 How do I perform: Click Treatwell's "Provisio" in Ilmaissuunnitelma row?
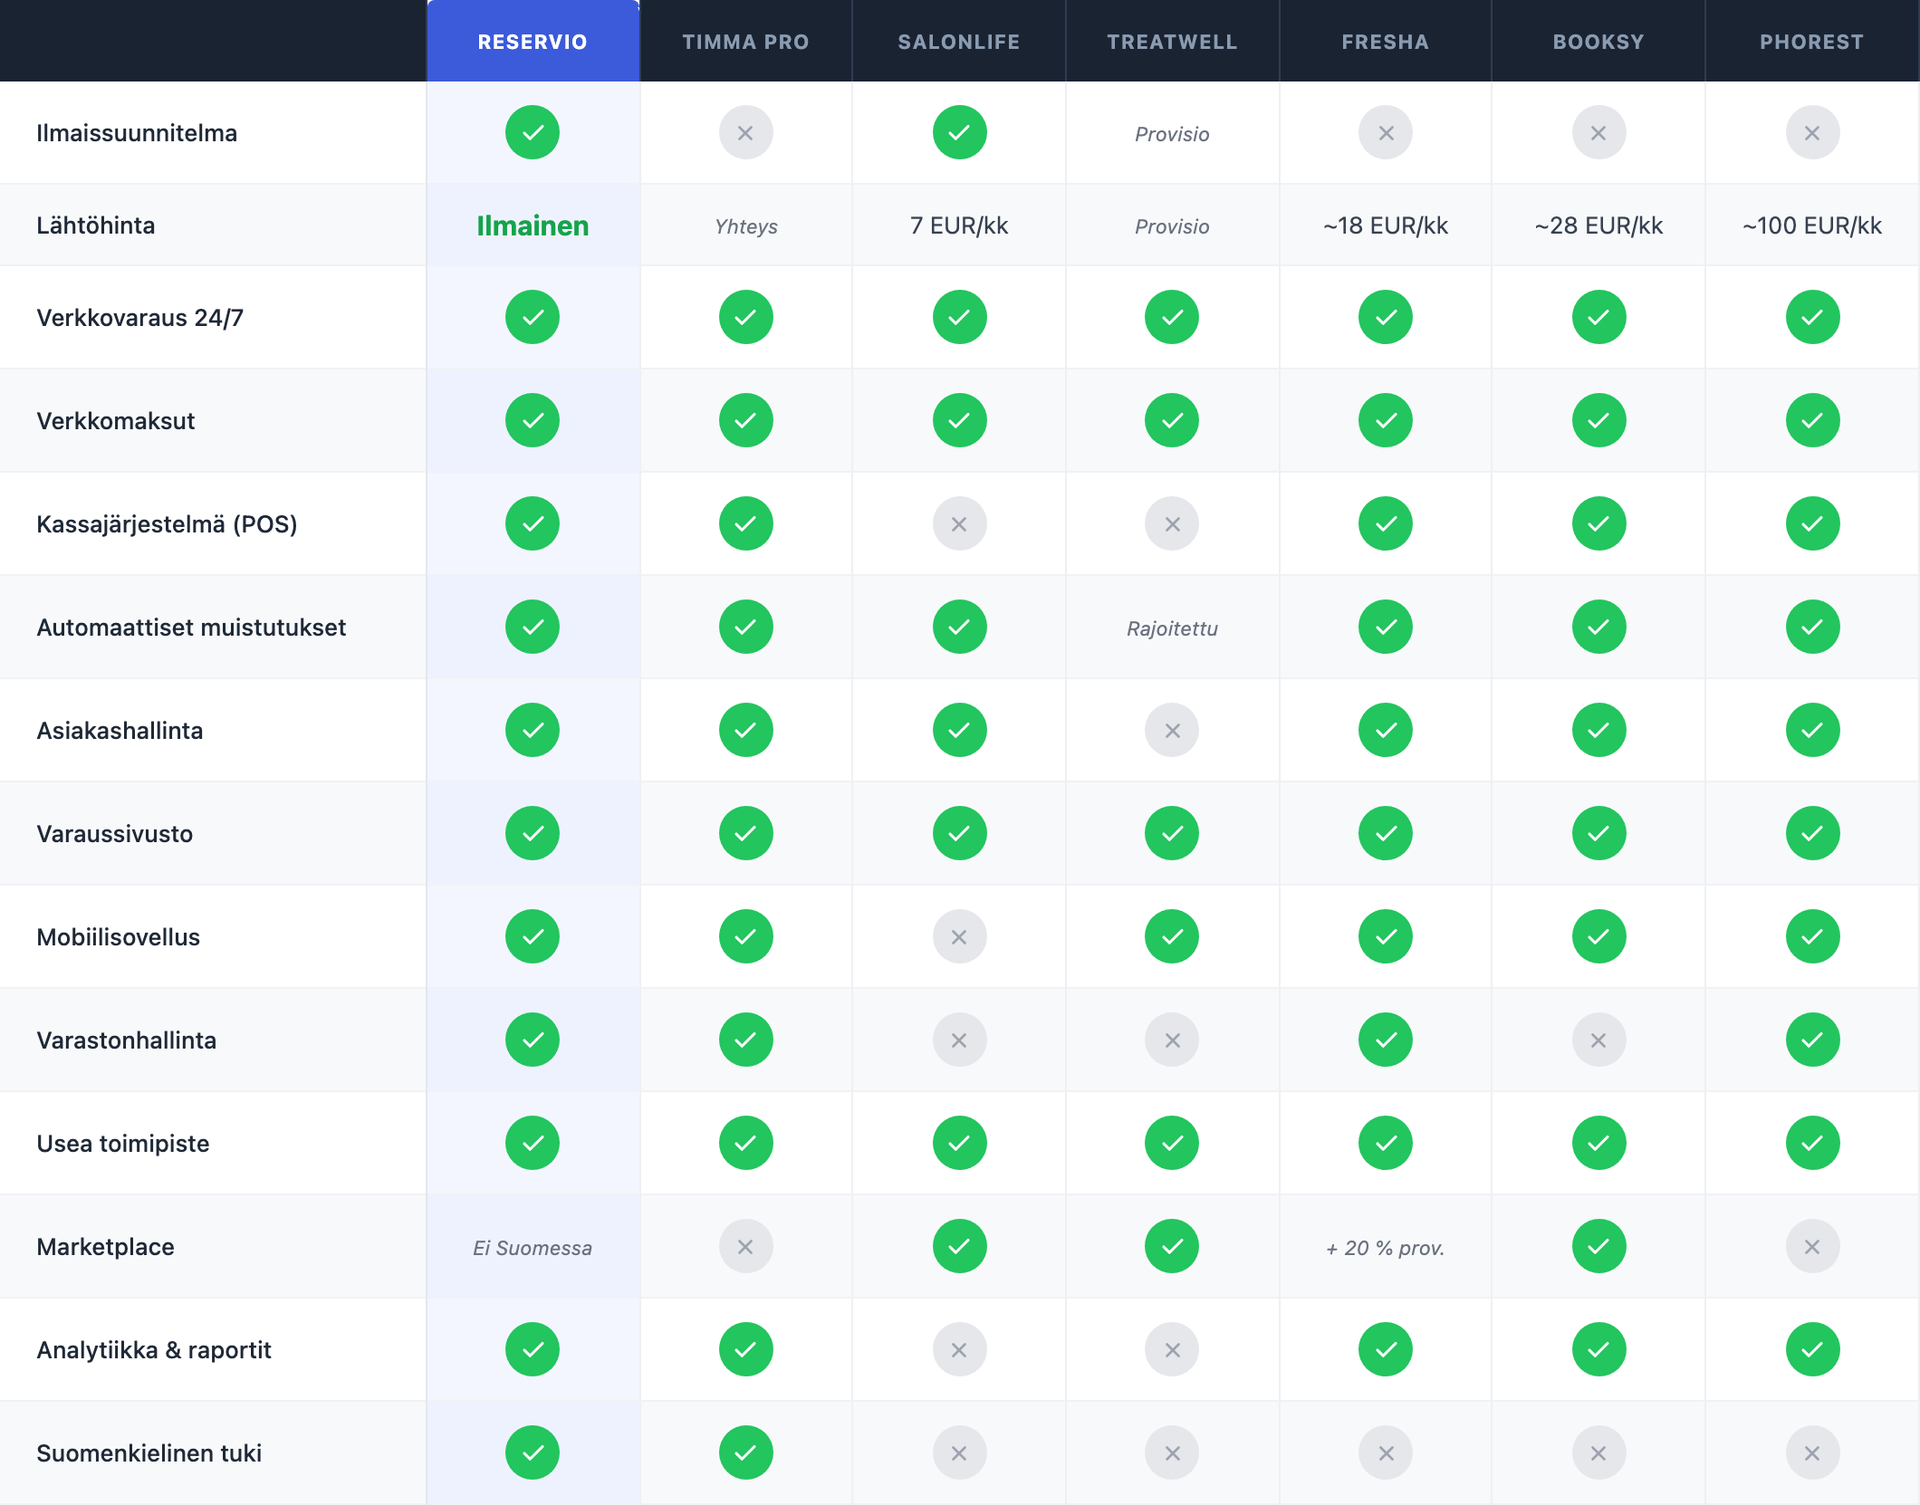[x=1172, y=134]
